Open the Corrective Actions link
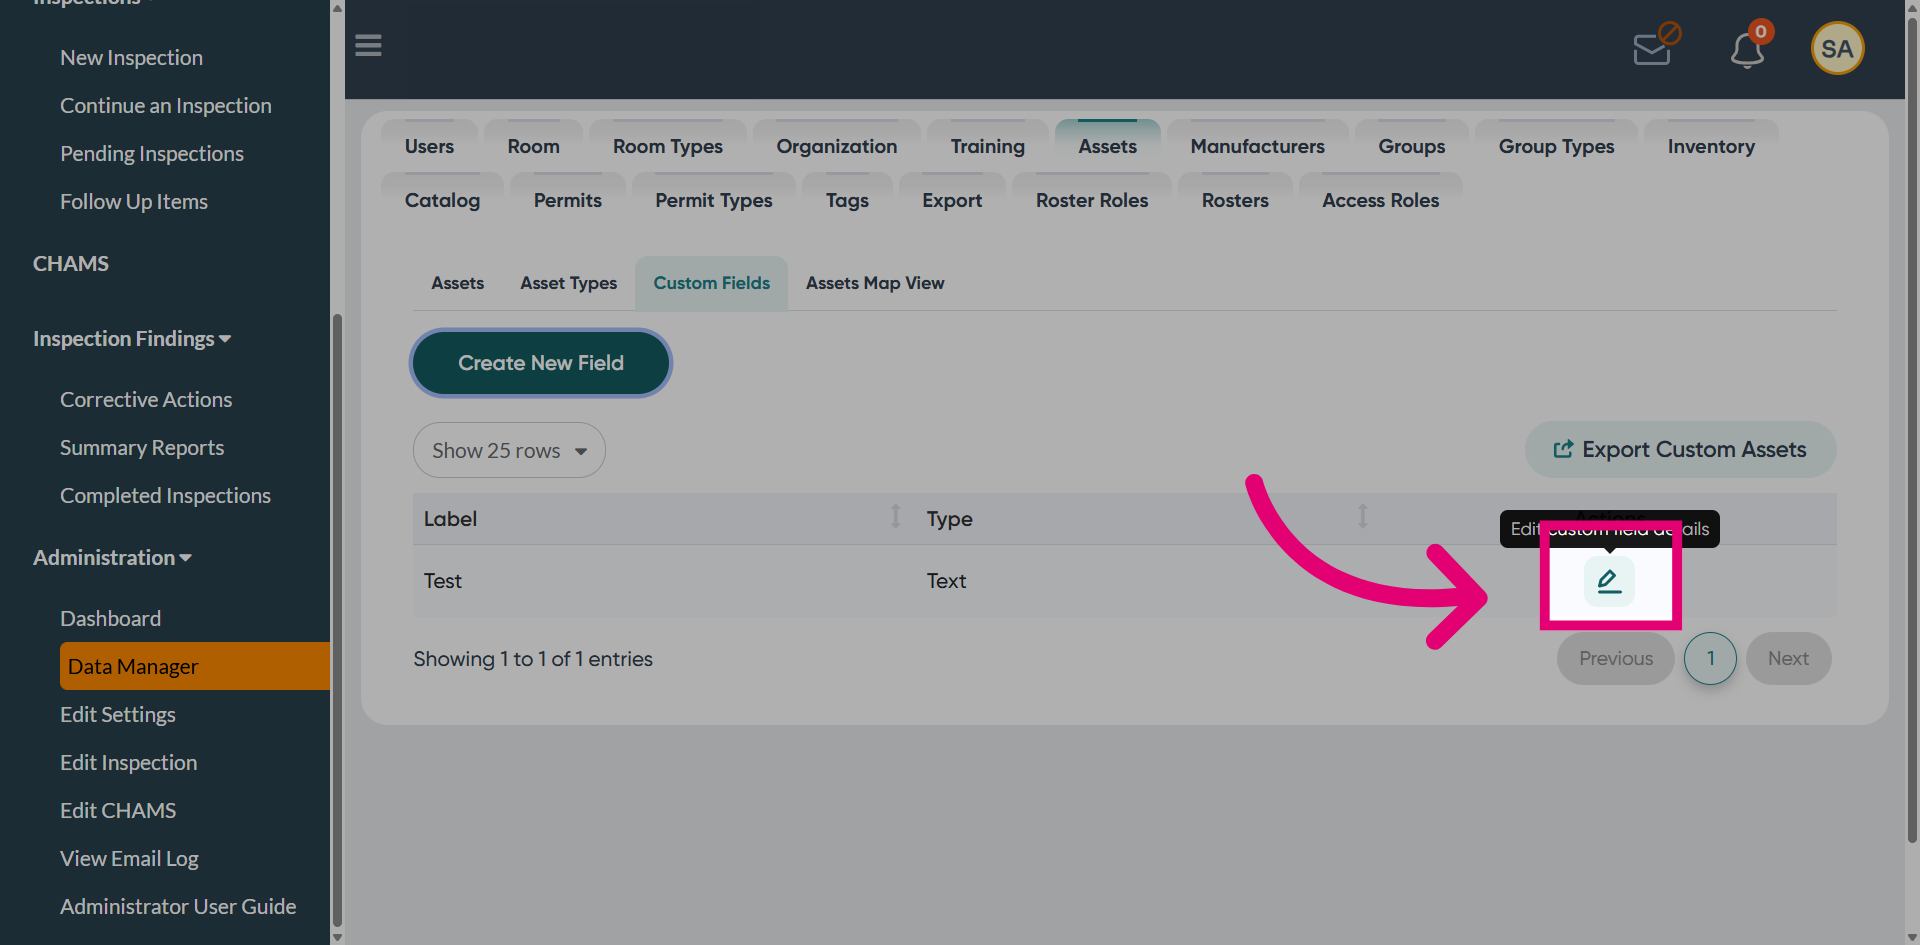Viewport: 1920px width, 945px height. pos(145,400)
